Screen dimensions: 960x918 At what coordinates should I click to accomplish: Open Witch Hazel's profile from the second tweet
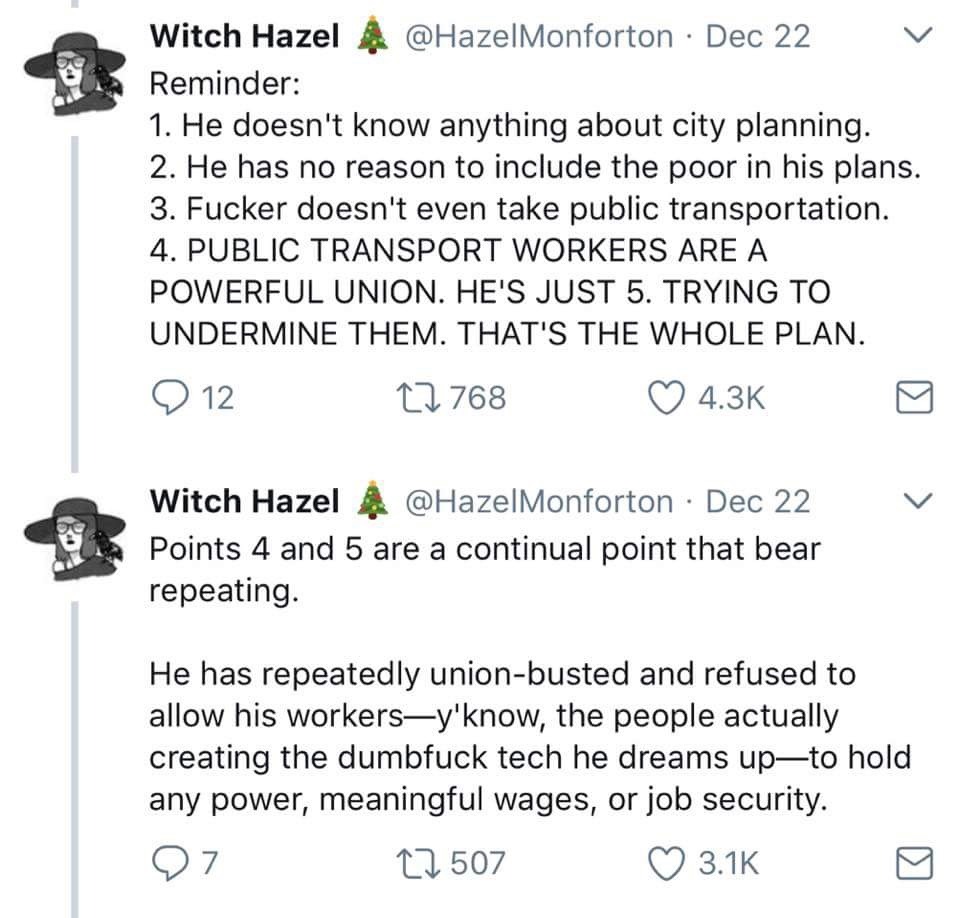(x=244, y=501)
